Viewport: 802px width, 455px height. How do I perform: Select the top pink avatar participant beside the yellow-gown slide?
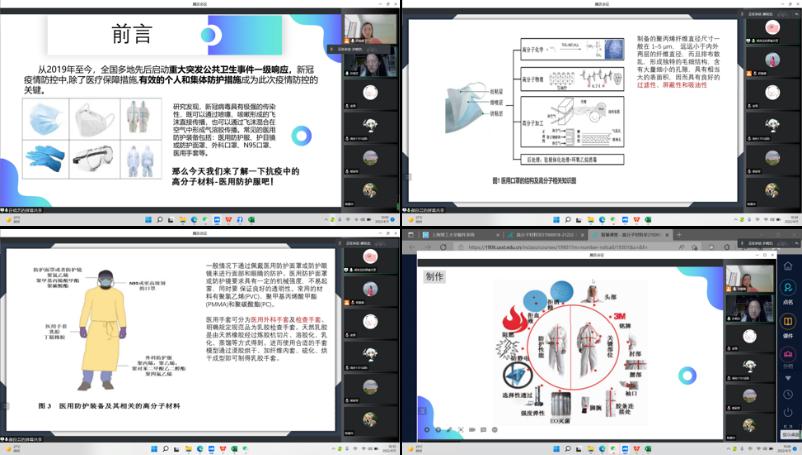click(x=370, y=256)
